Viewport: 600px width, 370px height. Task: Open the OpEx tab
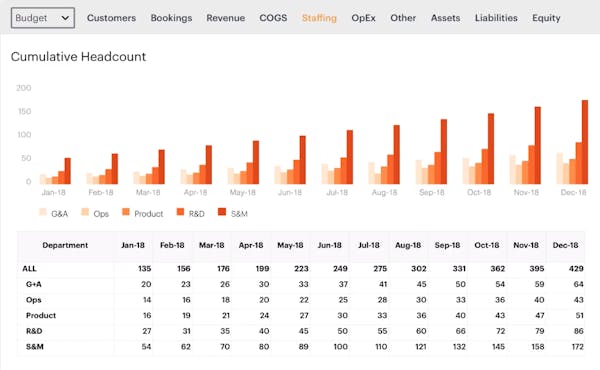coord(364,18)
